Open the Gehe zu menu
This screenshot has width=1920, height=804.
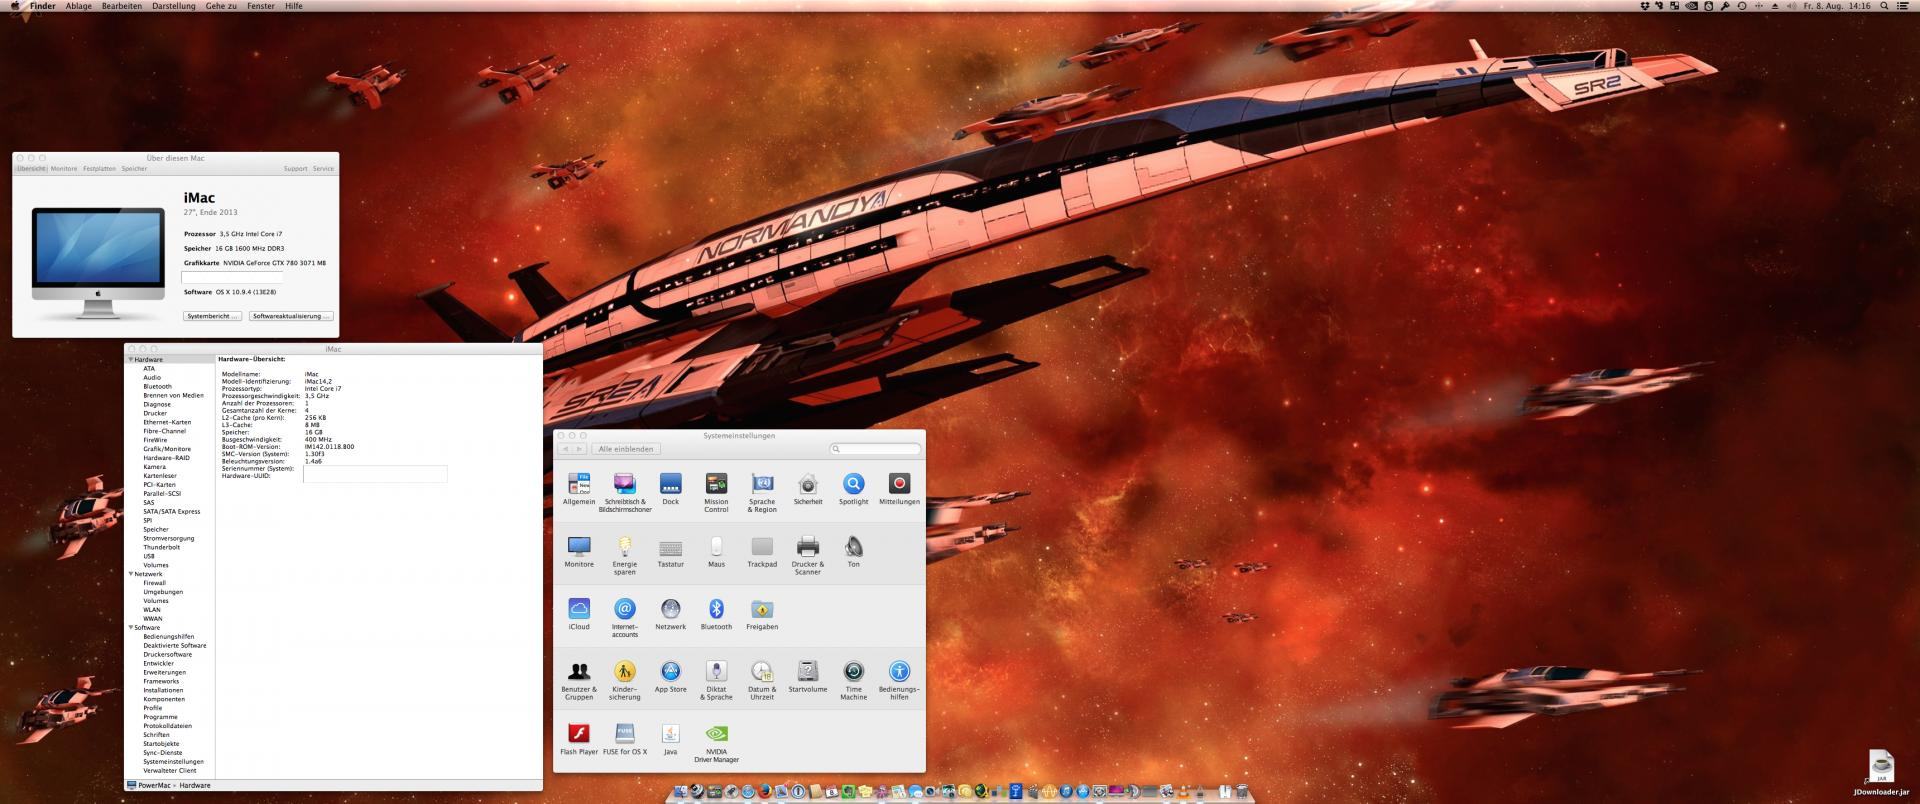pos(221,6)
